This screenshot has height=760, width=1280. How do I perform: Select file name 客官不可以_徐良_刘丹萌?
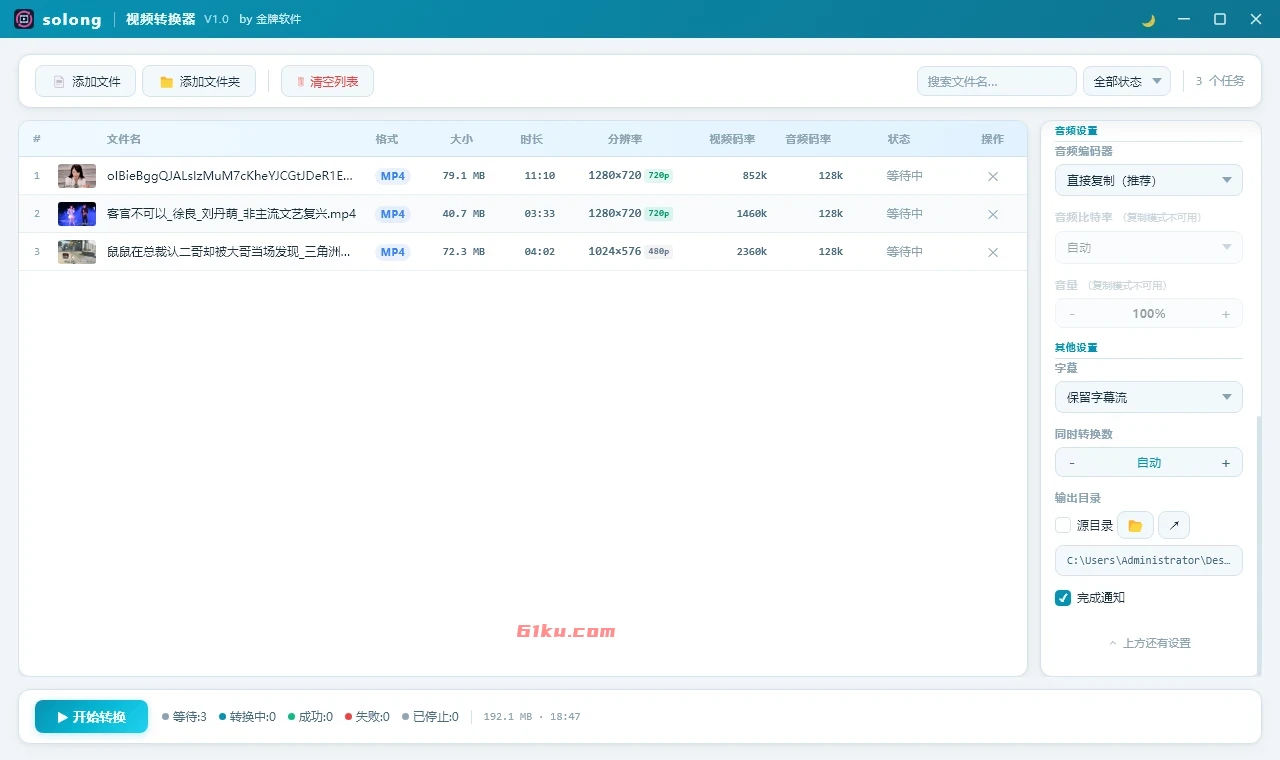231,214
